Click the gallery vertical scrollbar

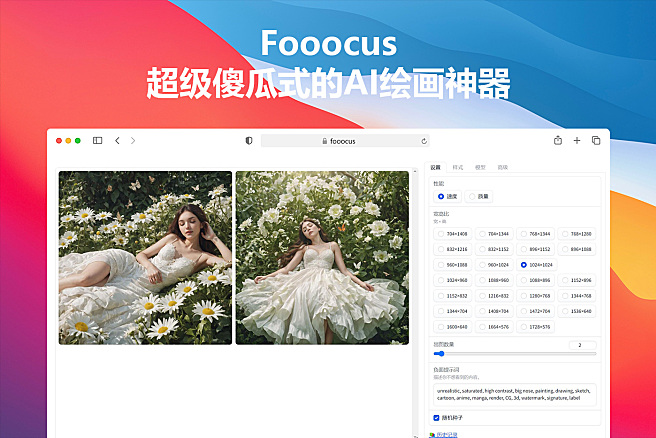pos(415,303)
